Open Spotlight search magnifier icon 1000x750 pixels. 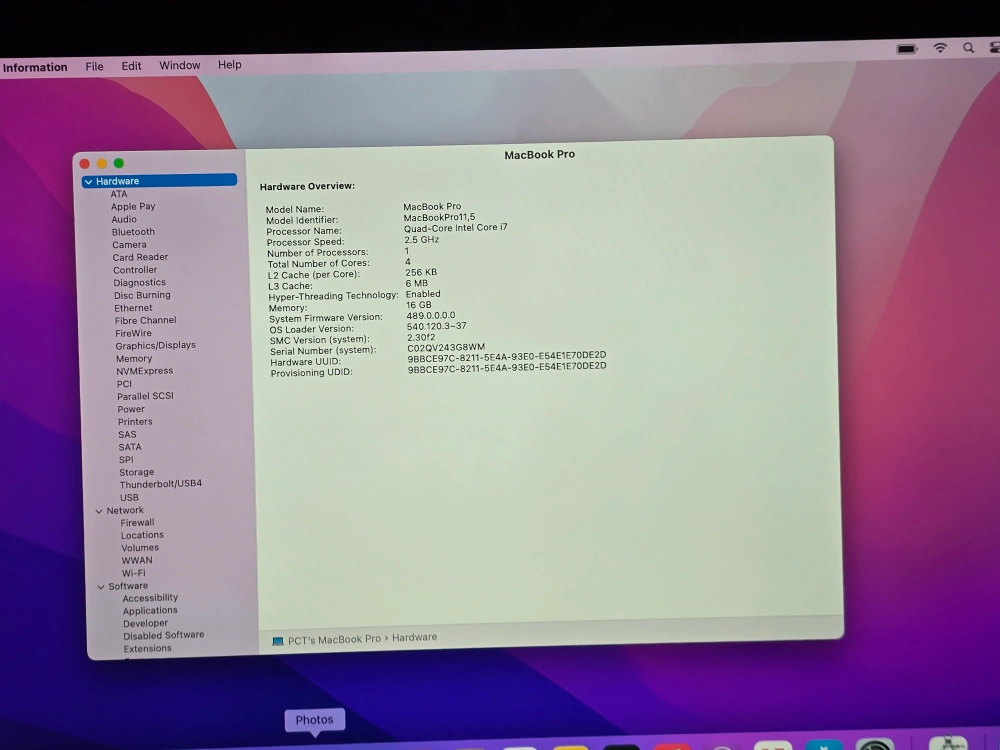tap(968, 48)
